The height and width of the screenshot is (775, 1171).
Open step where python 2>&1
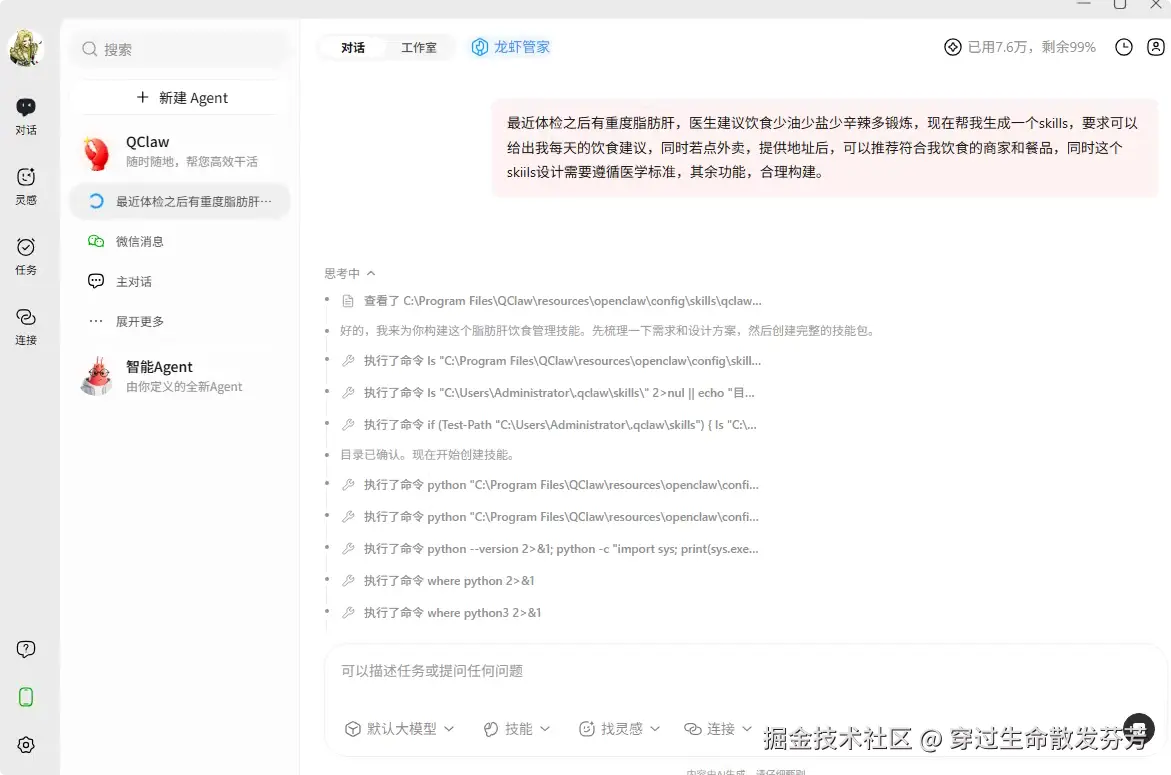click(438, 581)
